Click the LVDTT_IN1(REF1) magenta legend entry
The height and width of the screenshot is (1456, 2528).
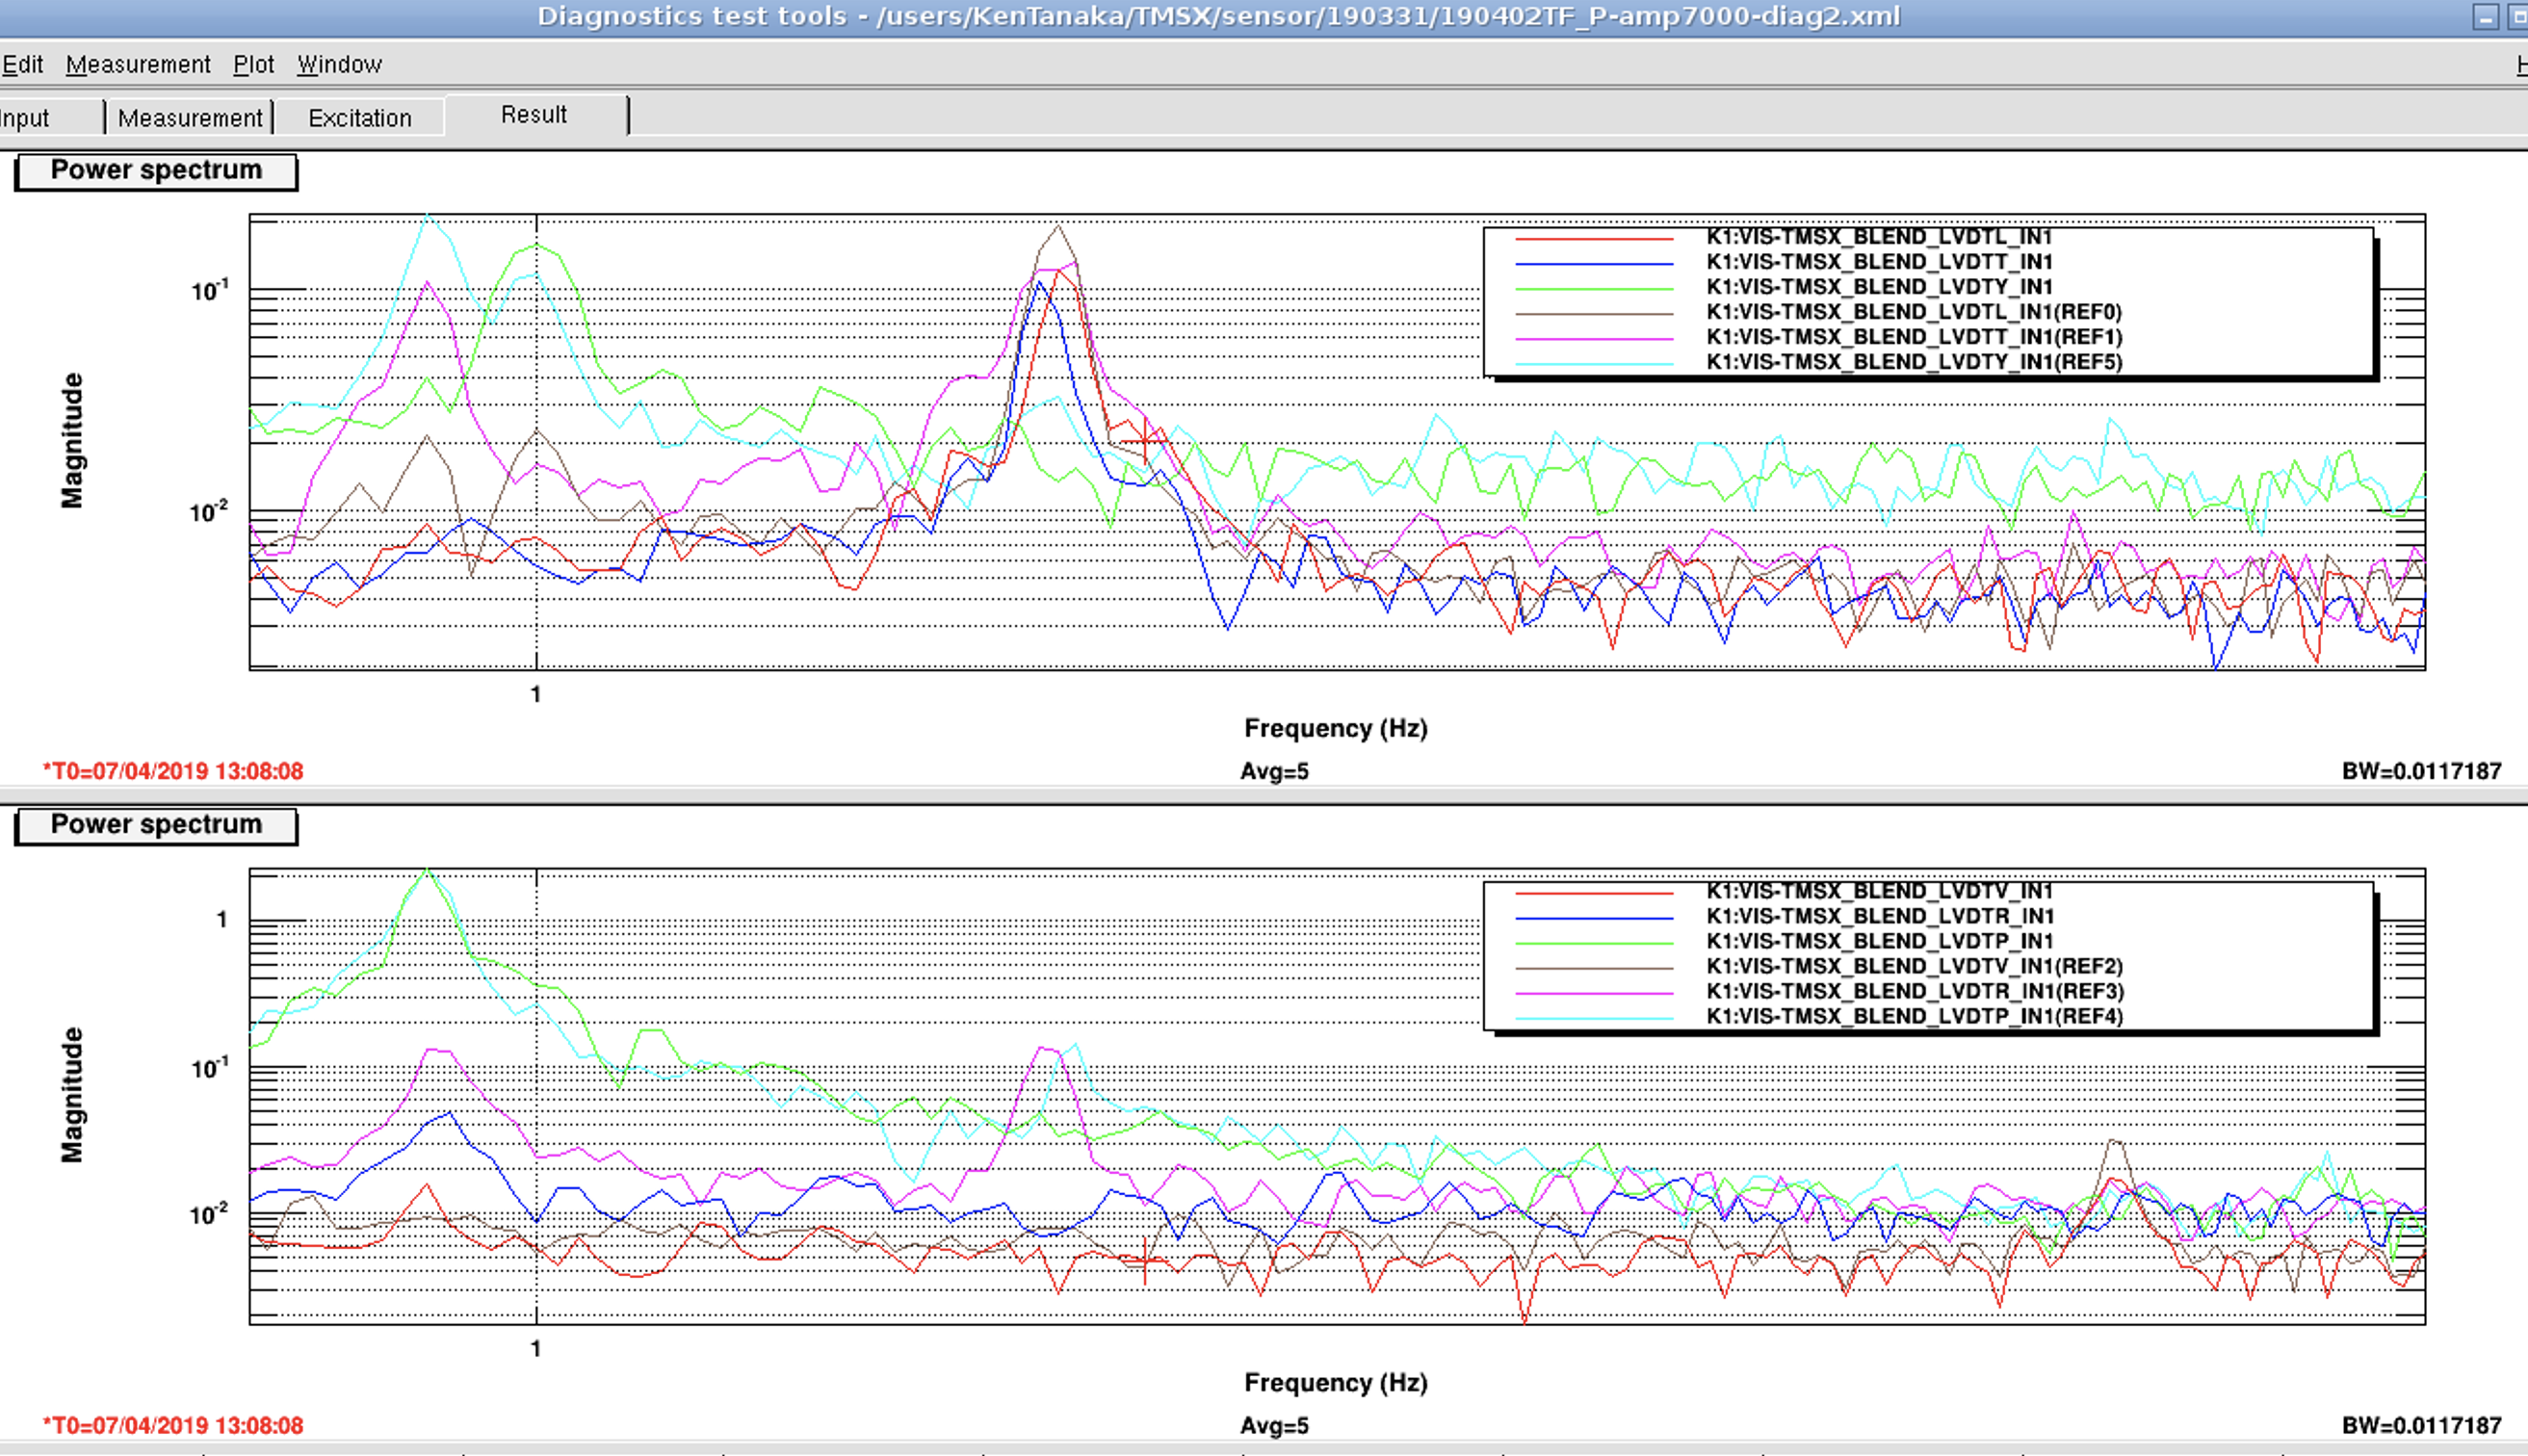tap(1913, 337)
